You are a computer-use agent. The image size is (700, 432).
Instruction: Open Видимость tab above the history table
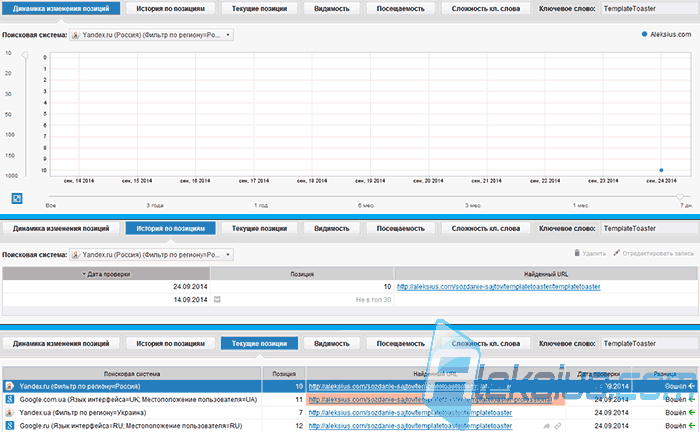pyautogui.click(x=332, y=228)
